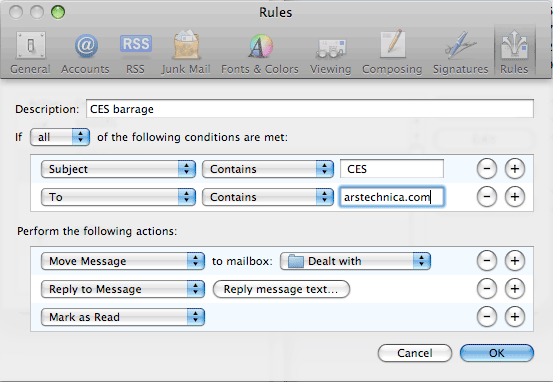Click the Reply message text… button

pos(281,289)
